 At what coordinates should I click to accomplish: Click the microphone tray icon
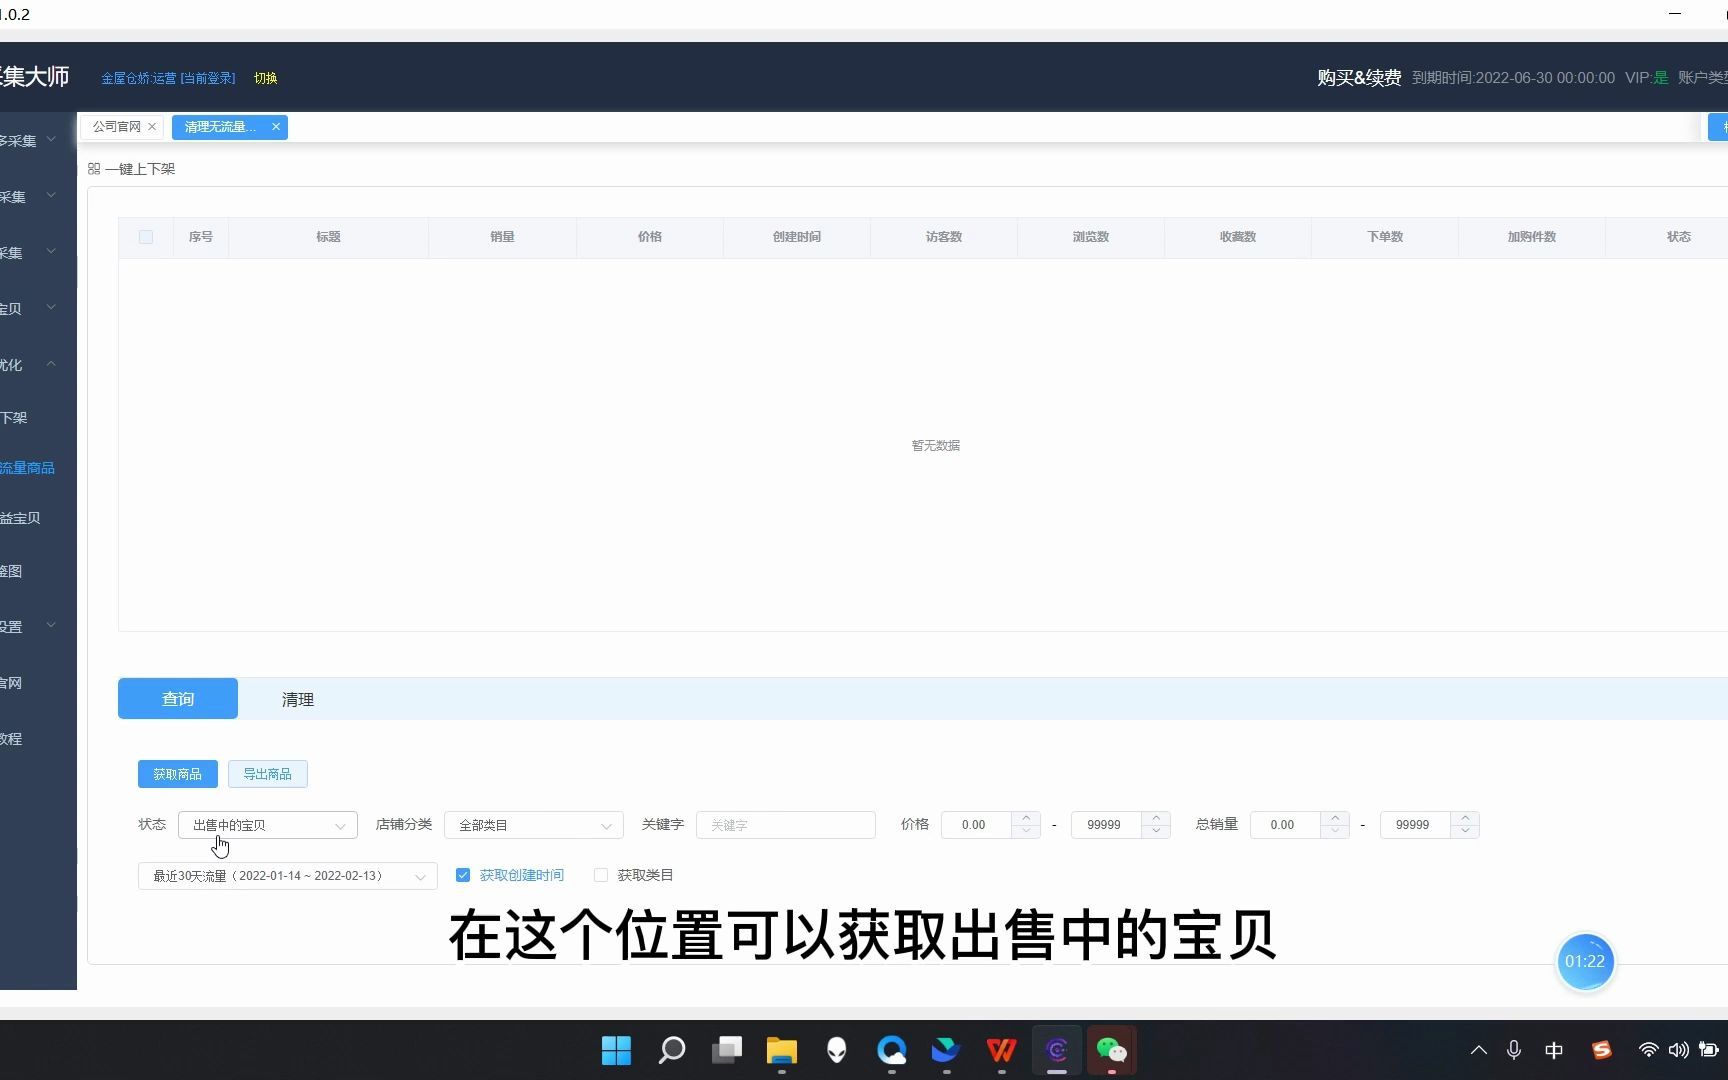pyautogui.click(x=1514, y=1050)
